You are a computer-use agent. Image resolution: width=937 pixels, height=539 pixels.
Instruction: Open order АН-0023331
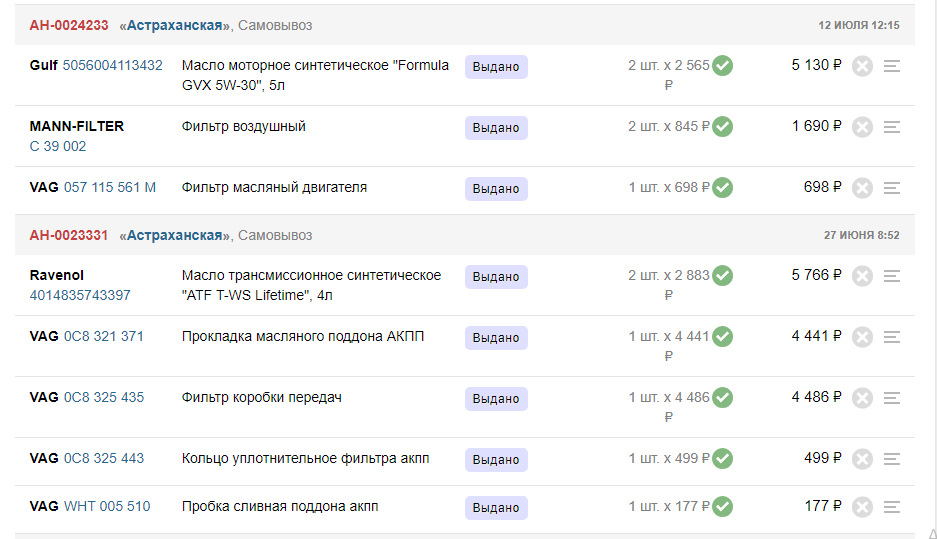(69, 235)
